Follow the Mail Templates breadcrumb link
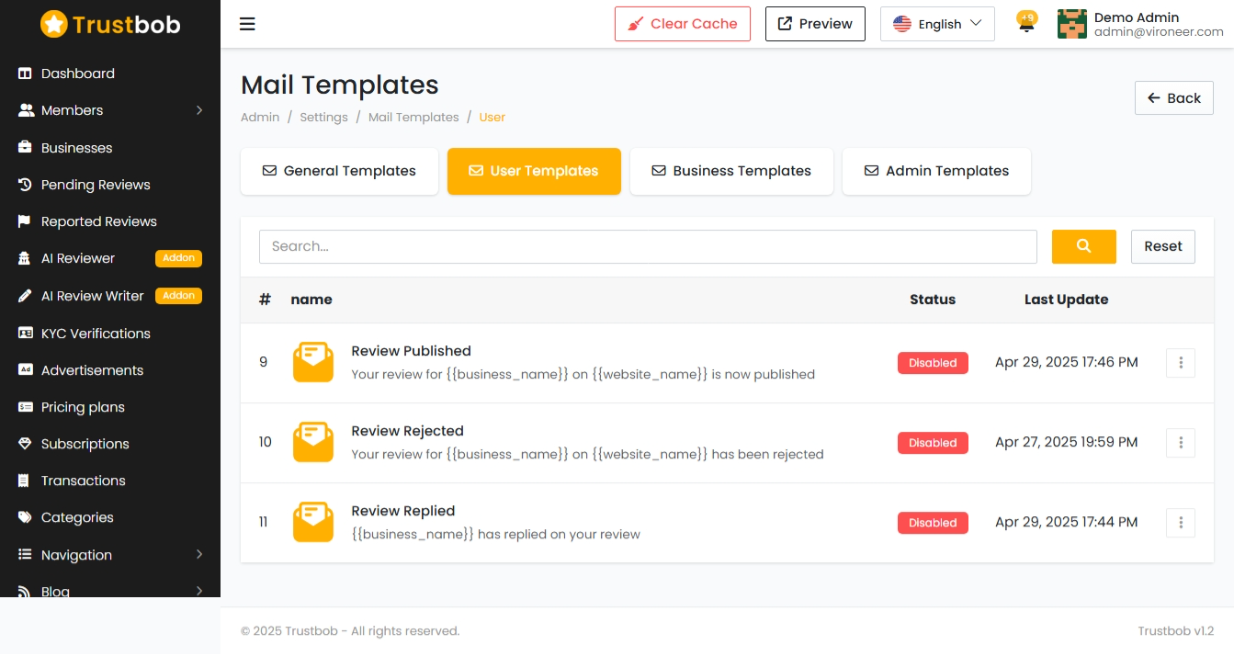Screen dimensions: 1234x654 (x=413, y=117)
